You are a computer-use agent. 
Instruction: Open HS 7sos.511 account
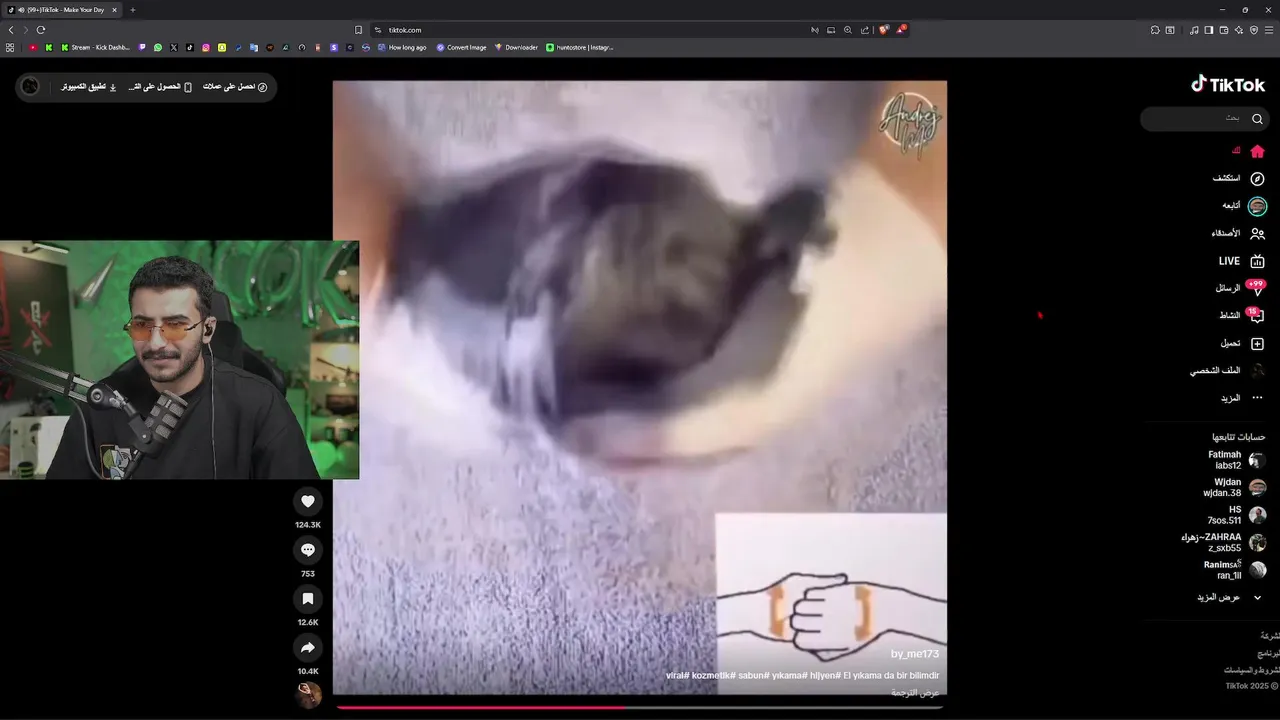coord(1236,515)
